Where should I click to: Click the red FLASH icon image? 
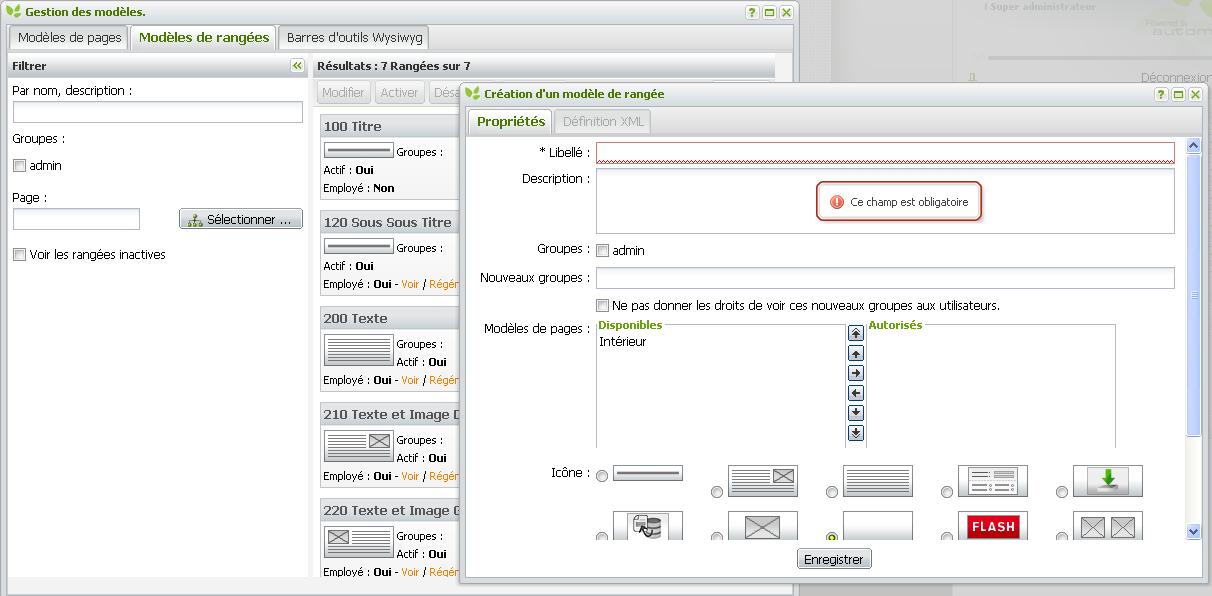(x=993, y=526)
